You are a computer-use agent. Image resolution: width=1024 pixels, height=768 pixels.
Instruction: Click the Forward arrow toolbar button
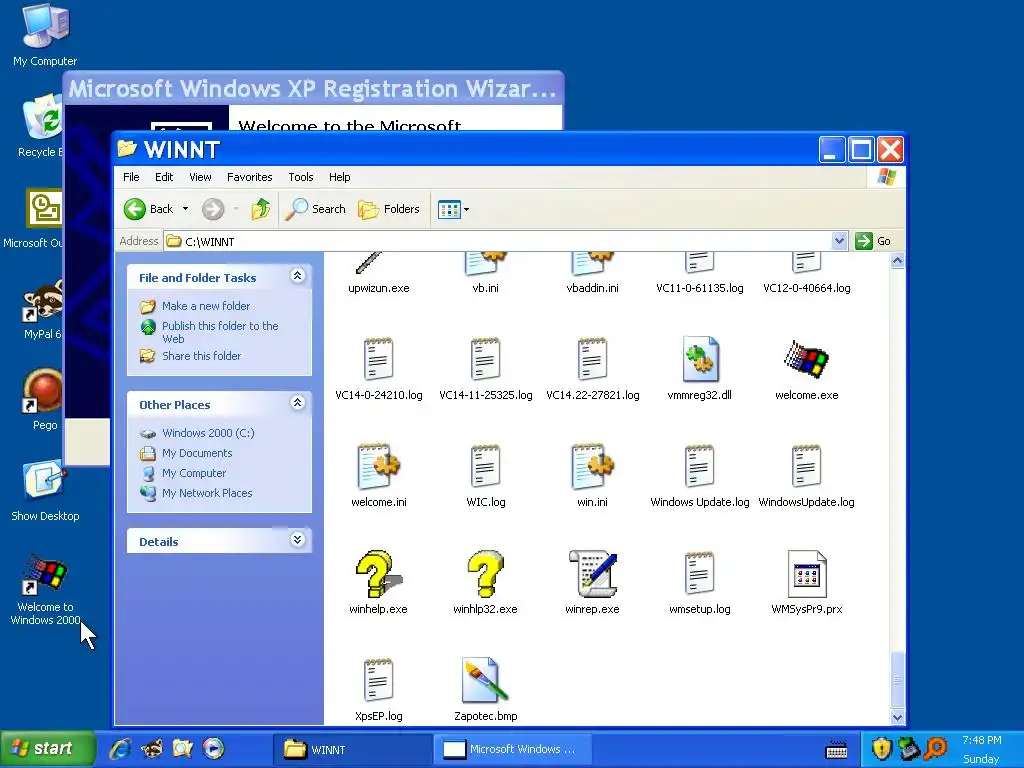[213, 209]
